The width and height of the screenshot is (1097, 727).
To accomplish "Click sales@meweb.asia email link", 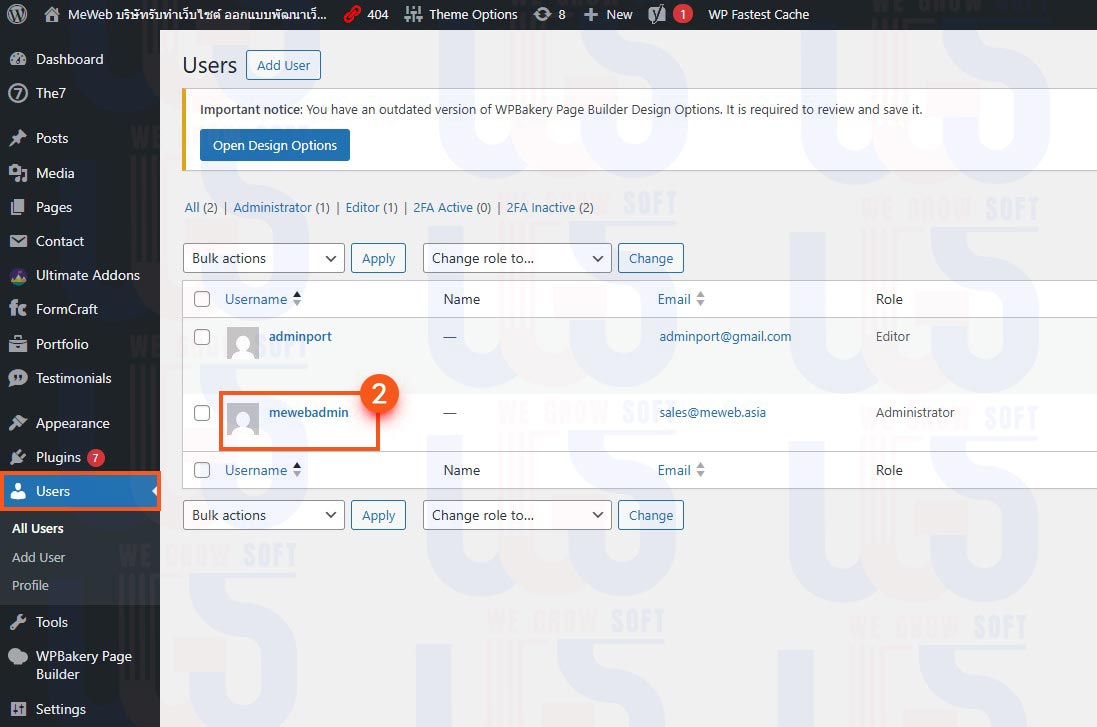I will tap(712, 413).
